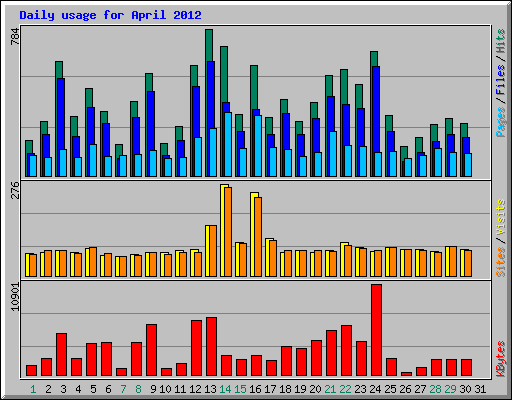Click the blue Files bar for day 3

click(61, 113)
